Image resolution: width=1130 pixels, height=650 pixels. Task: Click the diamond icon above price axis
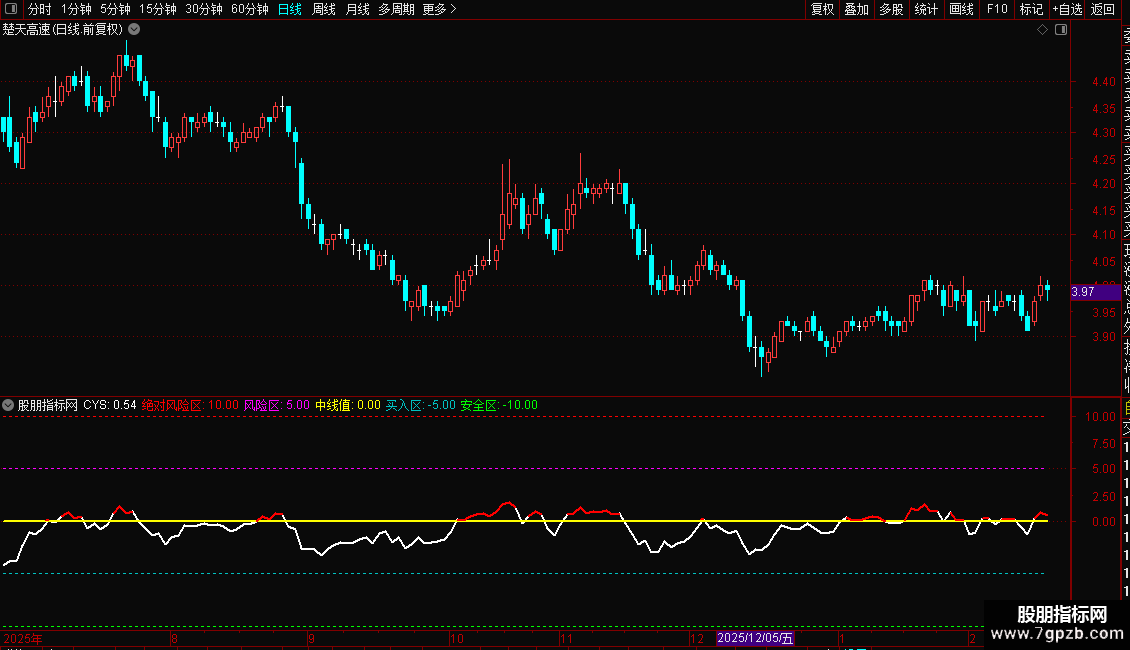click(1042, 30)
